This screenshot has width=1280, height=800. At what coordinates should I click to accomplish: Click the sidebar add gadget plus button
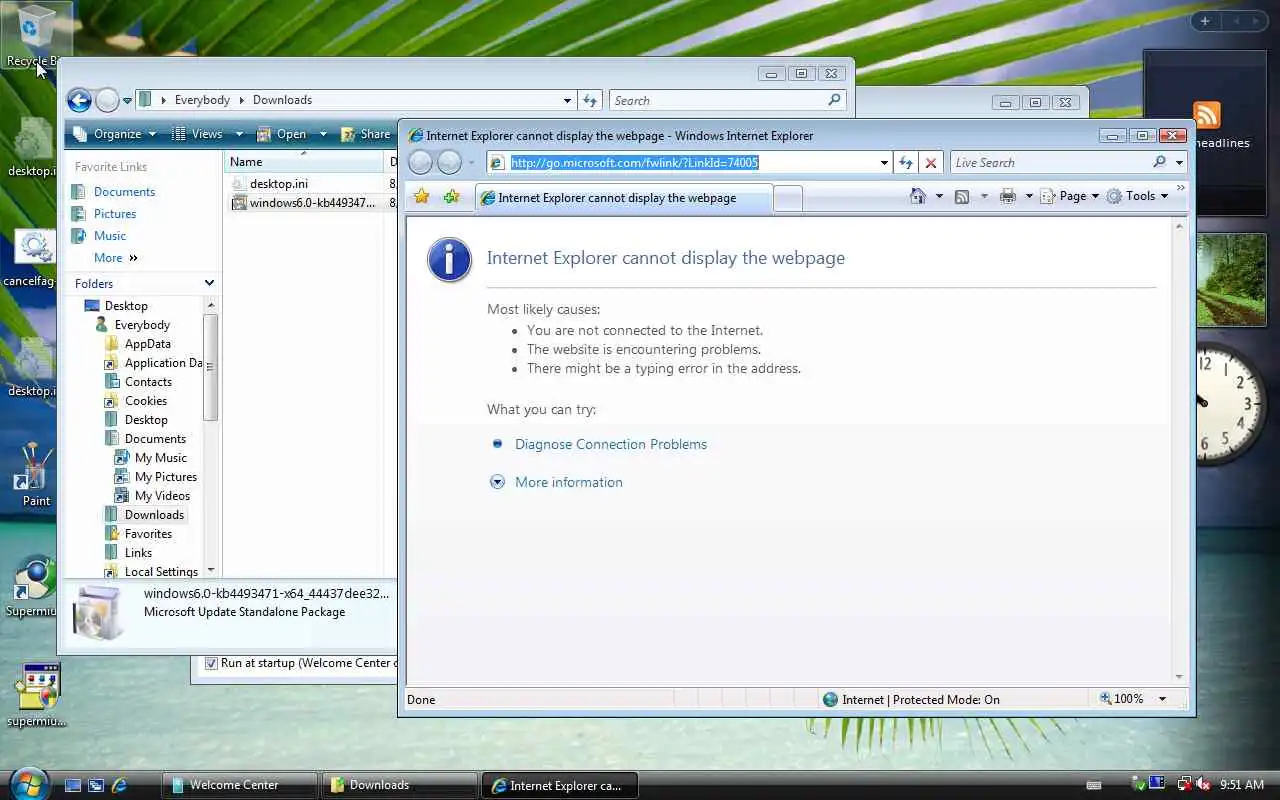(1205, 21)
